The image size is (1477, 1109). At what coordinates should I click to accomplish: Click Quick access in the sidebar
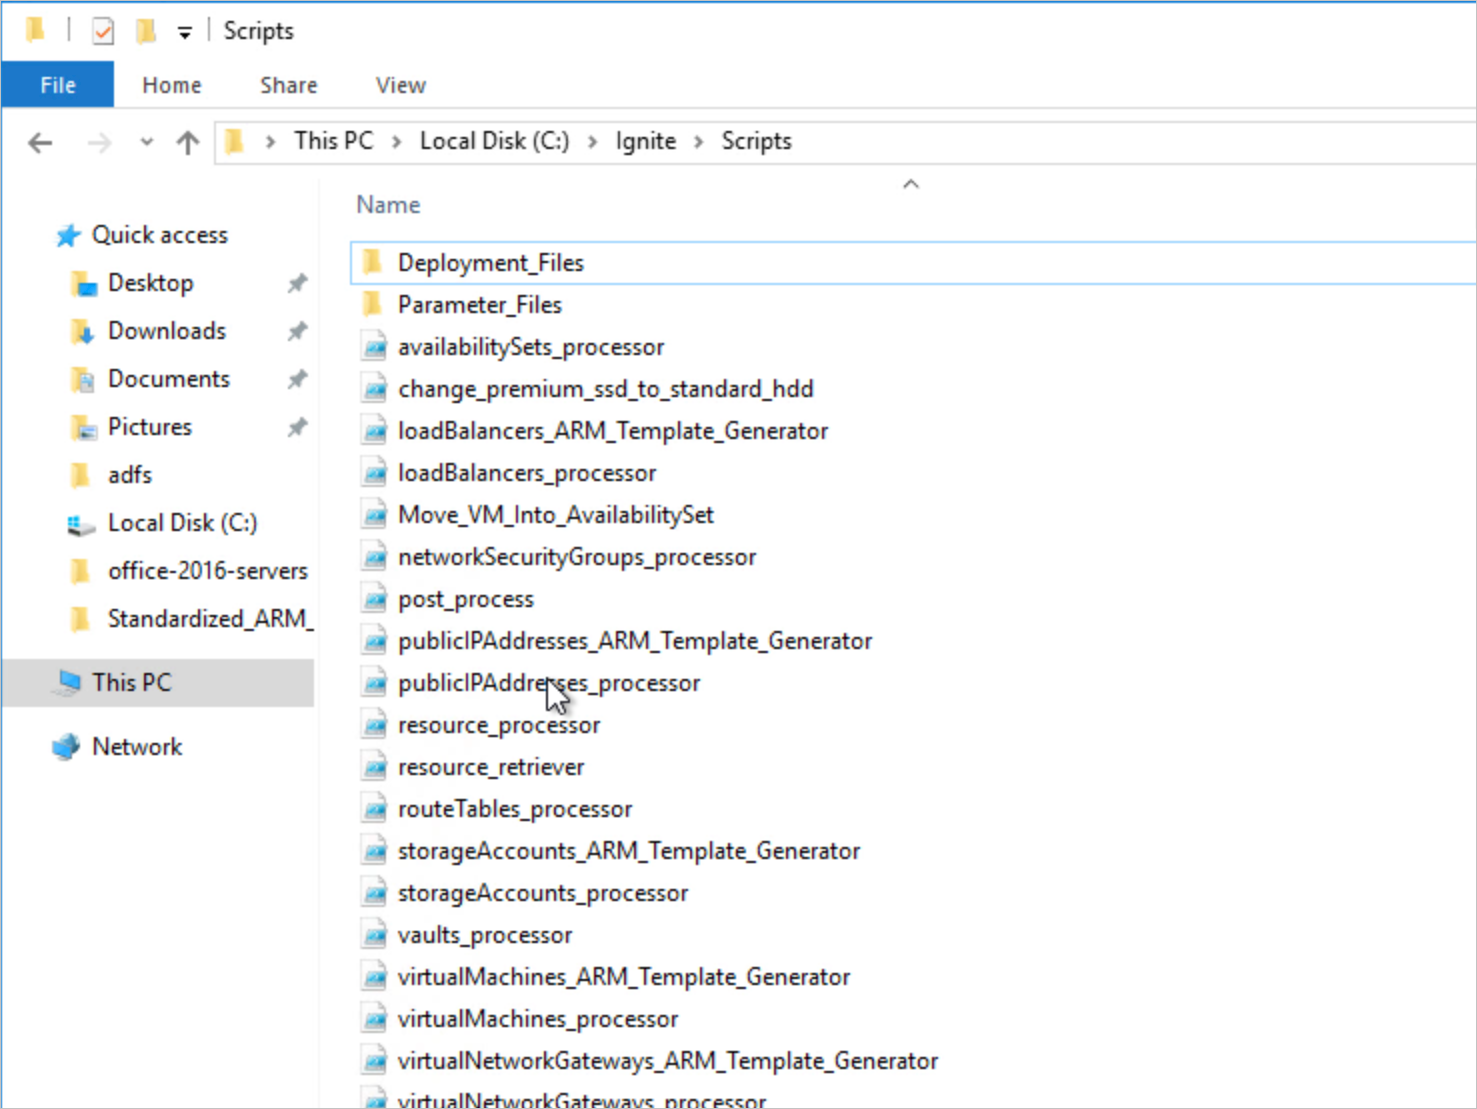(160, 235)
